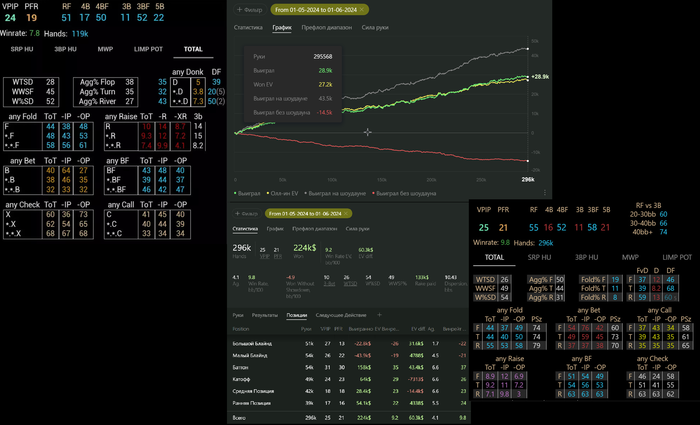The width and height of the screenshot is (700, 425).
Task: Open Сила руки tab in the lower statistics panel
Action: [357, 229]
